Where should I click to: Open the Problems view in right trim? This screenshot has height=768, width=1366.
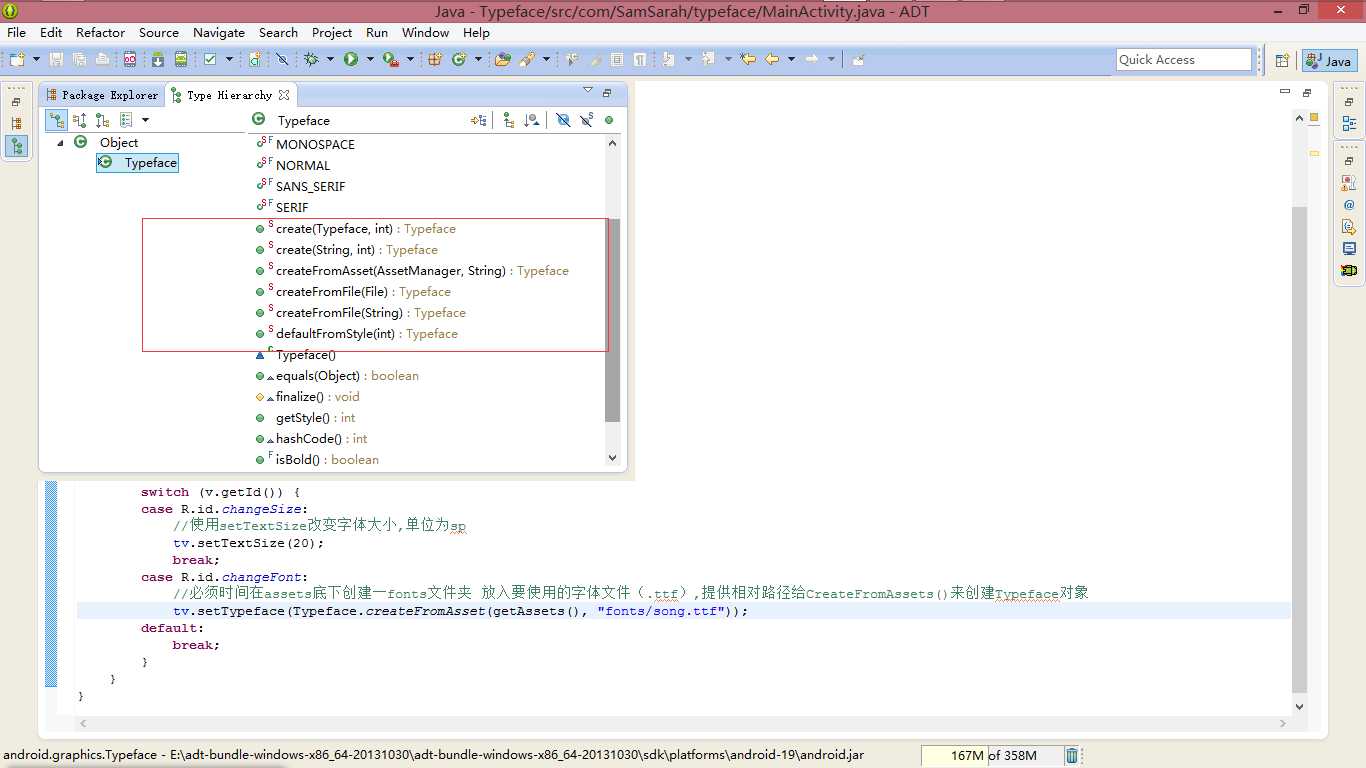click(x=1349, y=183)
